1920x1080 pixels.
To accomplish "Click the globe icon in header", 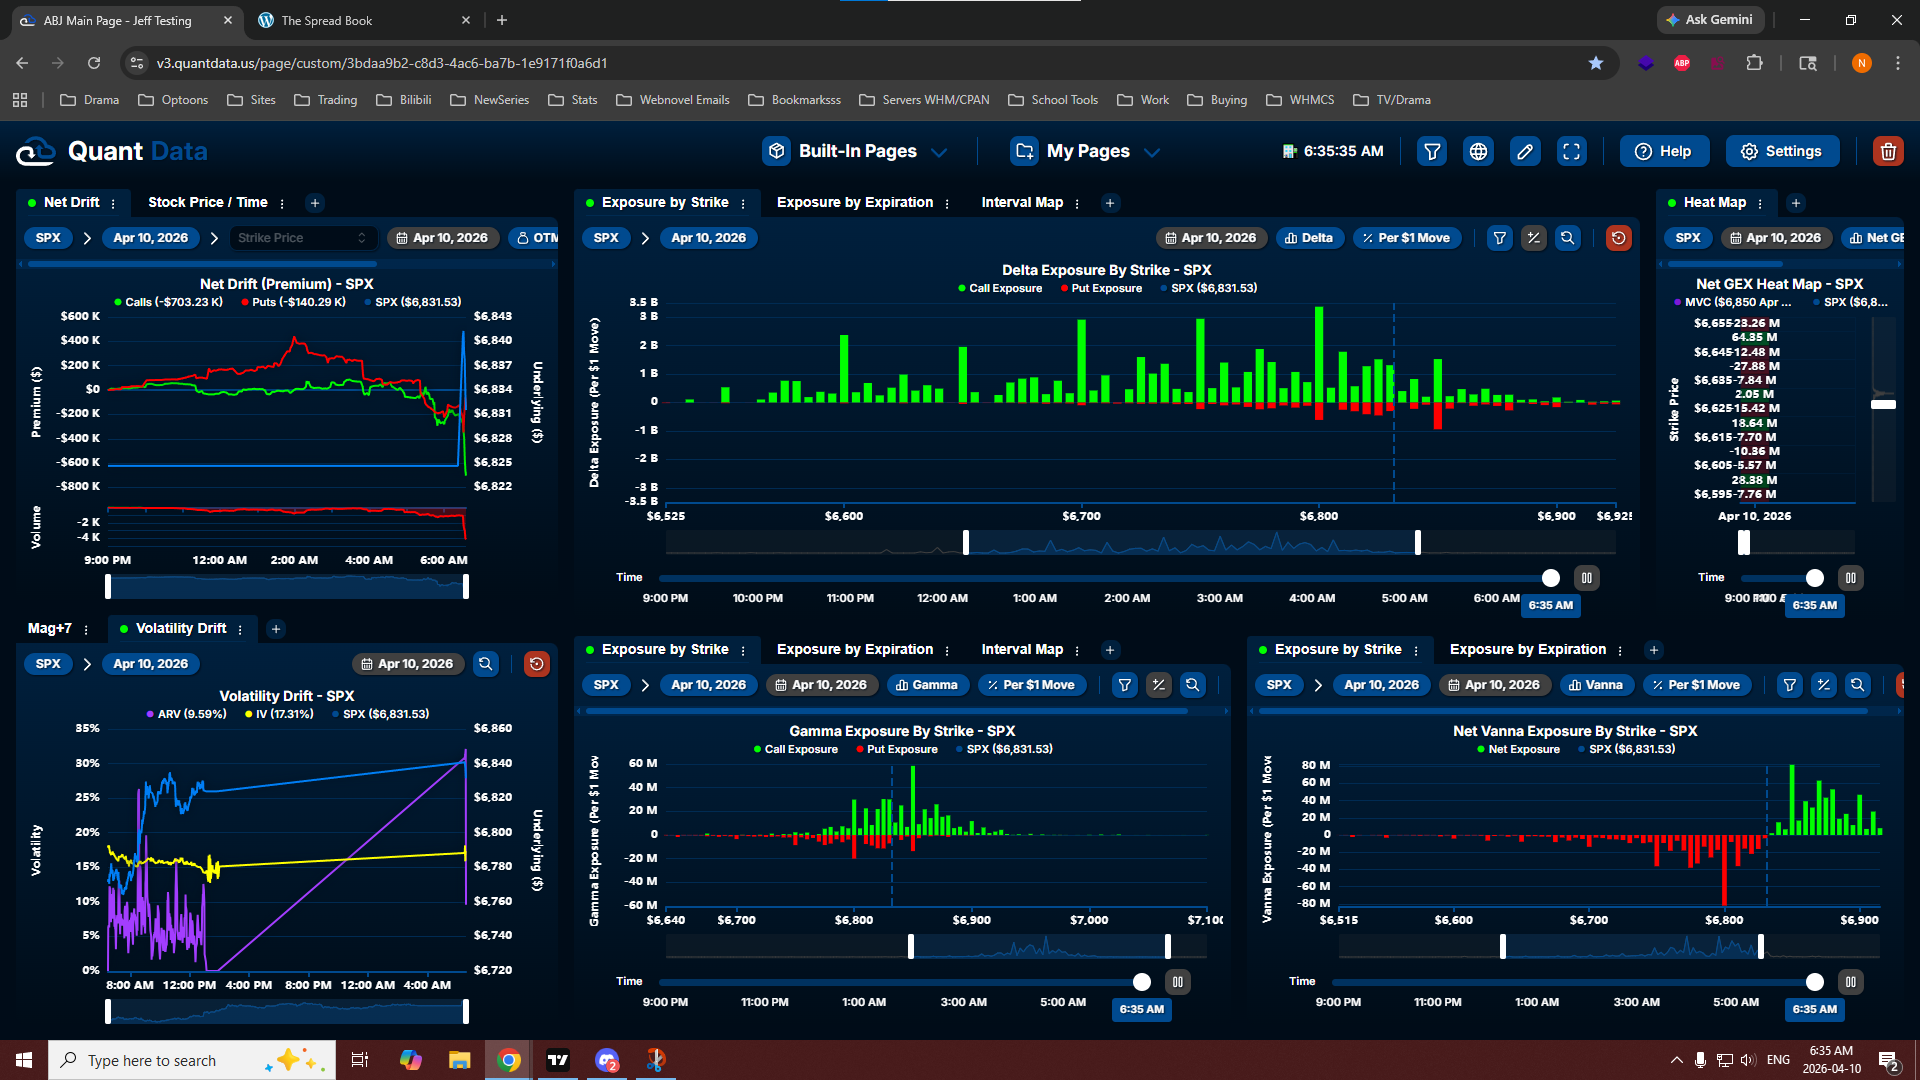I will (1478, 152).
